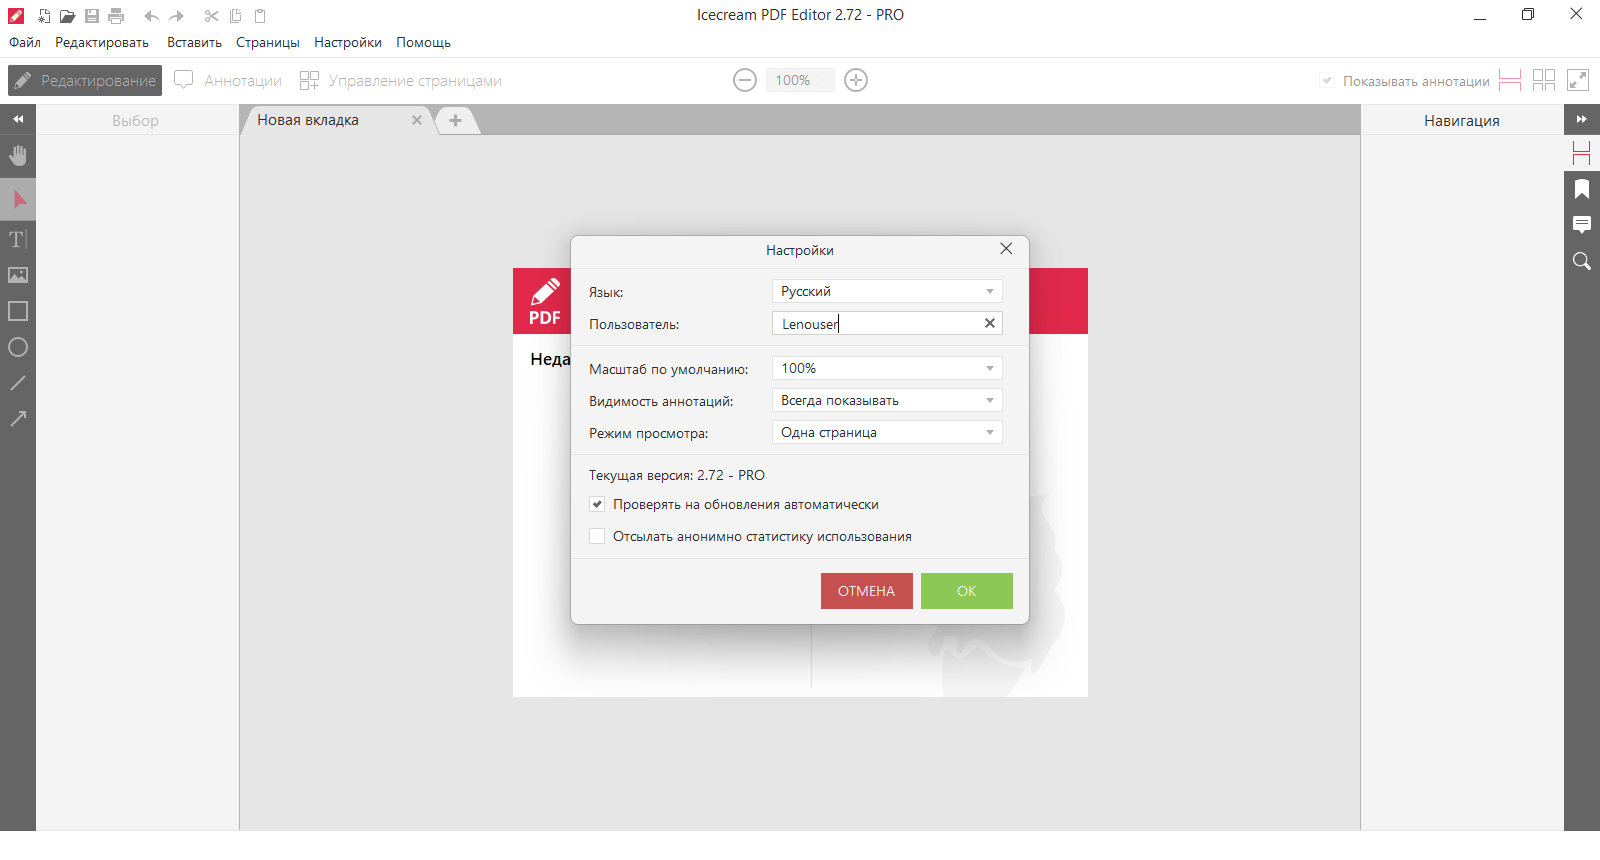Open the Помощь menu
The width and height of the screenshot is (1600, 860).
pyautogui.click(x=423, y=42)
